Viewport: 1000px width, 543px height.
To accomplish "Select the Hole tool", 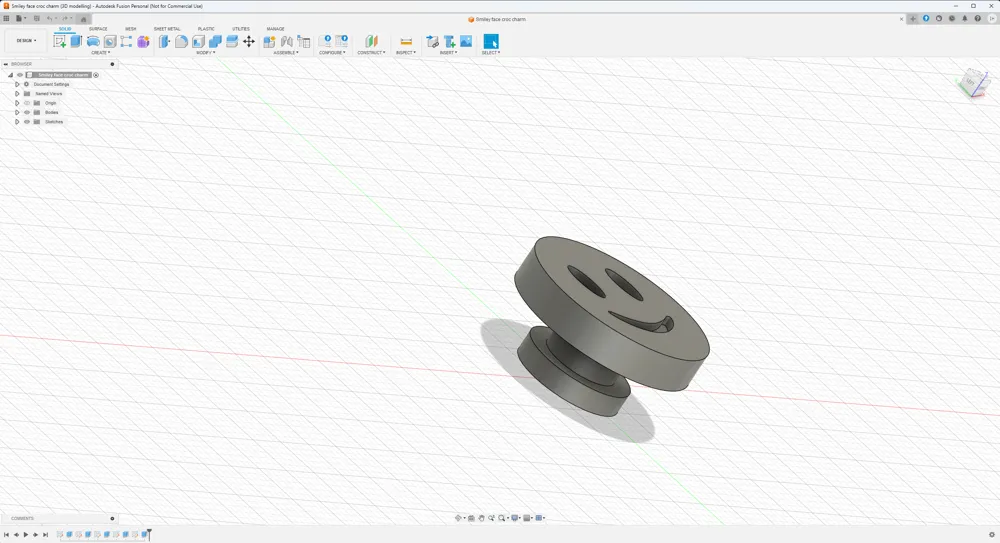I will pos(110,41).
